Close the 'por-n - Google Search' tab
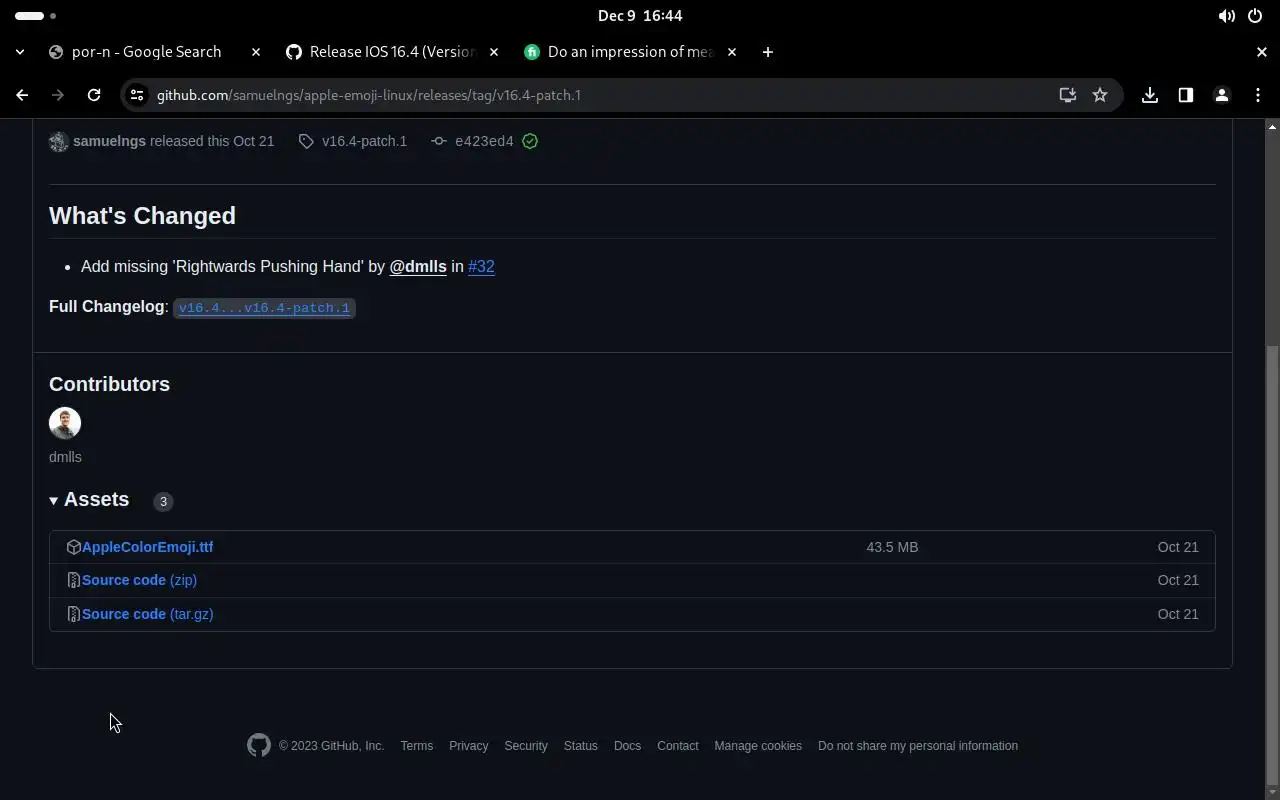Screen dimensions: 1280x800 [x=256, y=52]
